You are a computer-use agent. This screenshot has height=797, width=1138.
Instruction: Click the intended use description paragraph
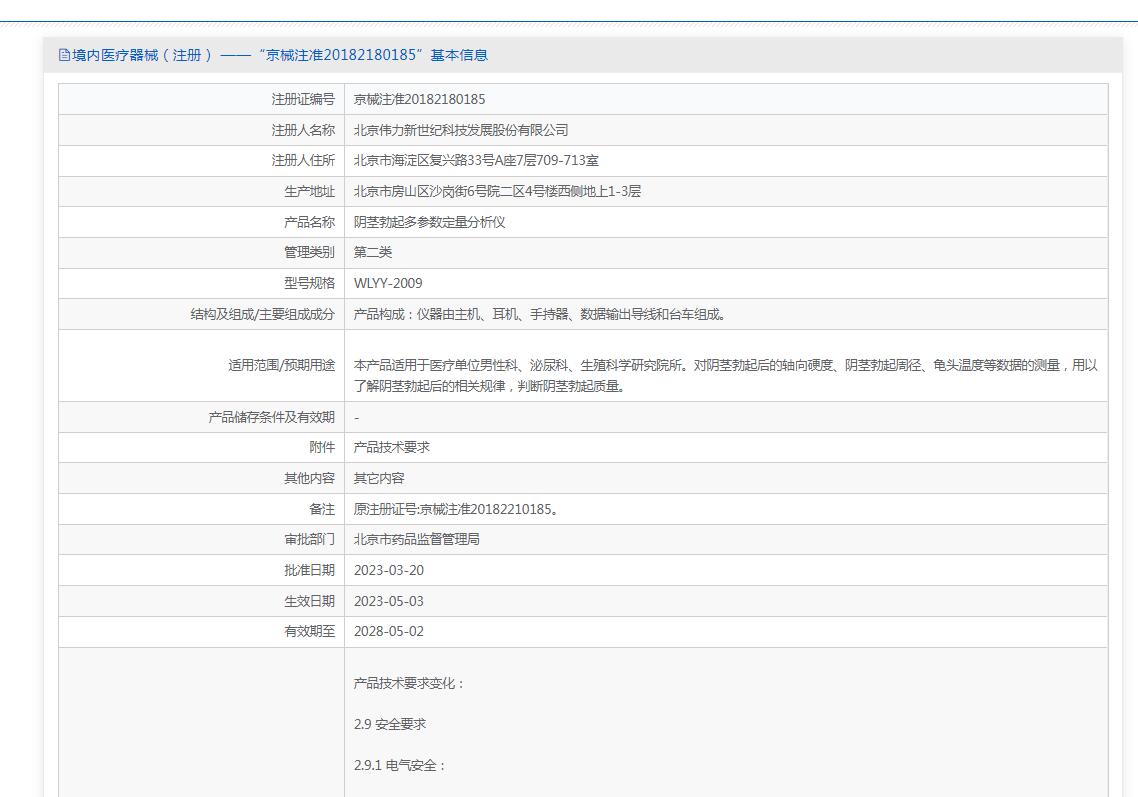725,375
